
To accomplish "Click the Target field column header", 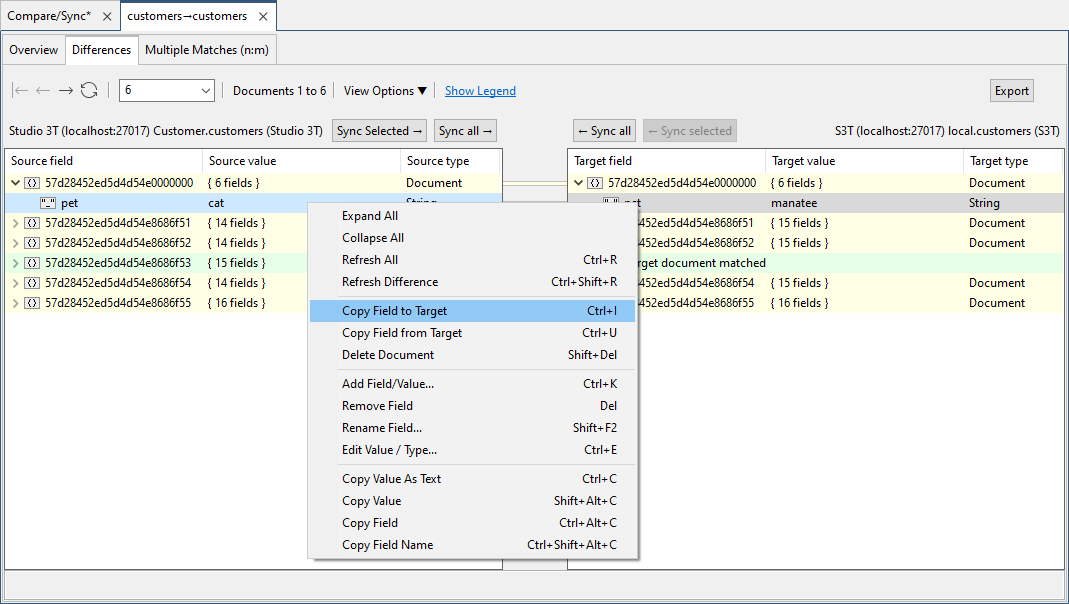I will coord(667,161).
